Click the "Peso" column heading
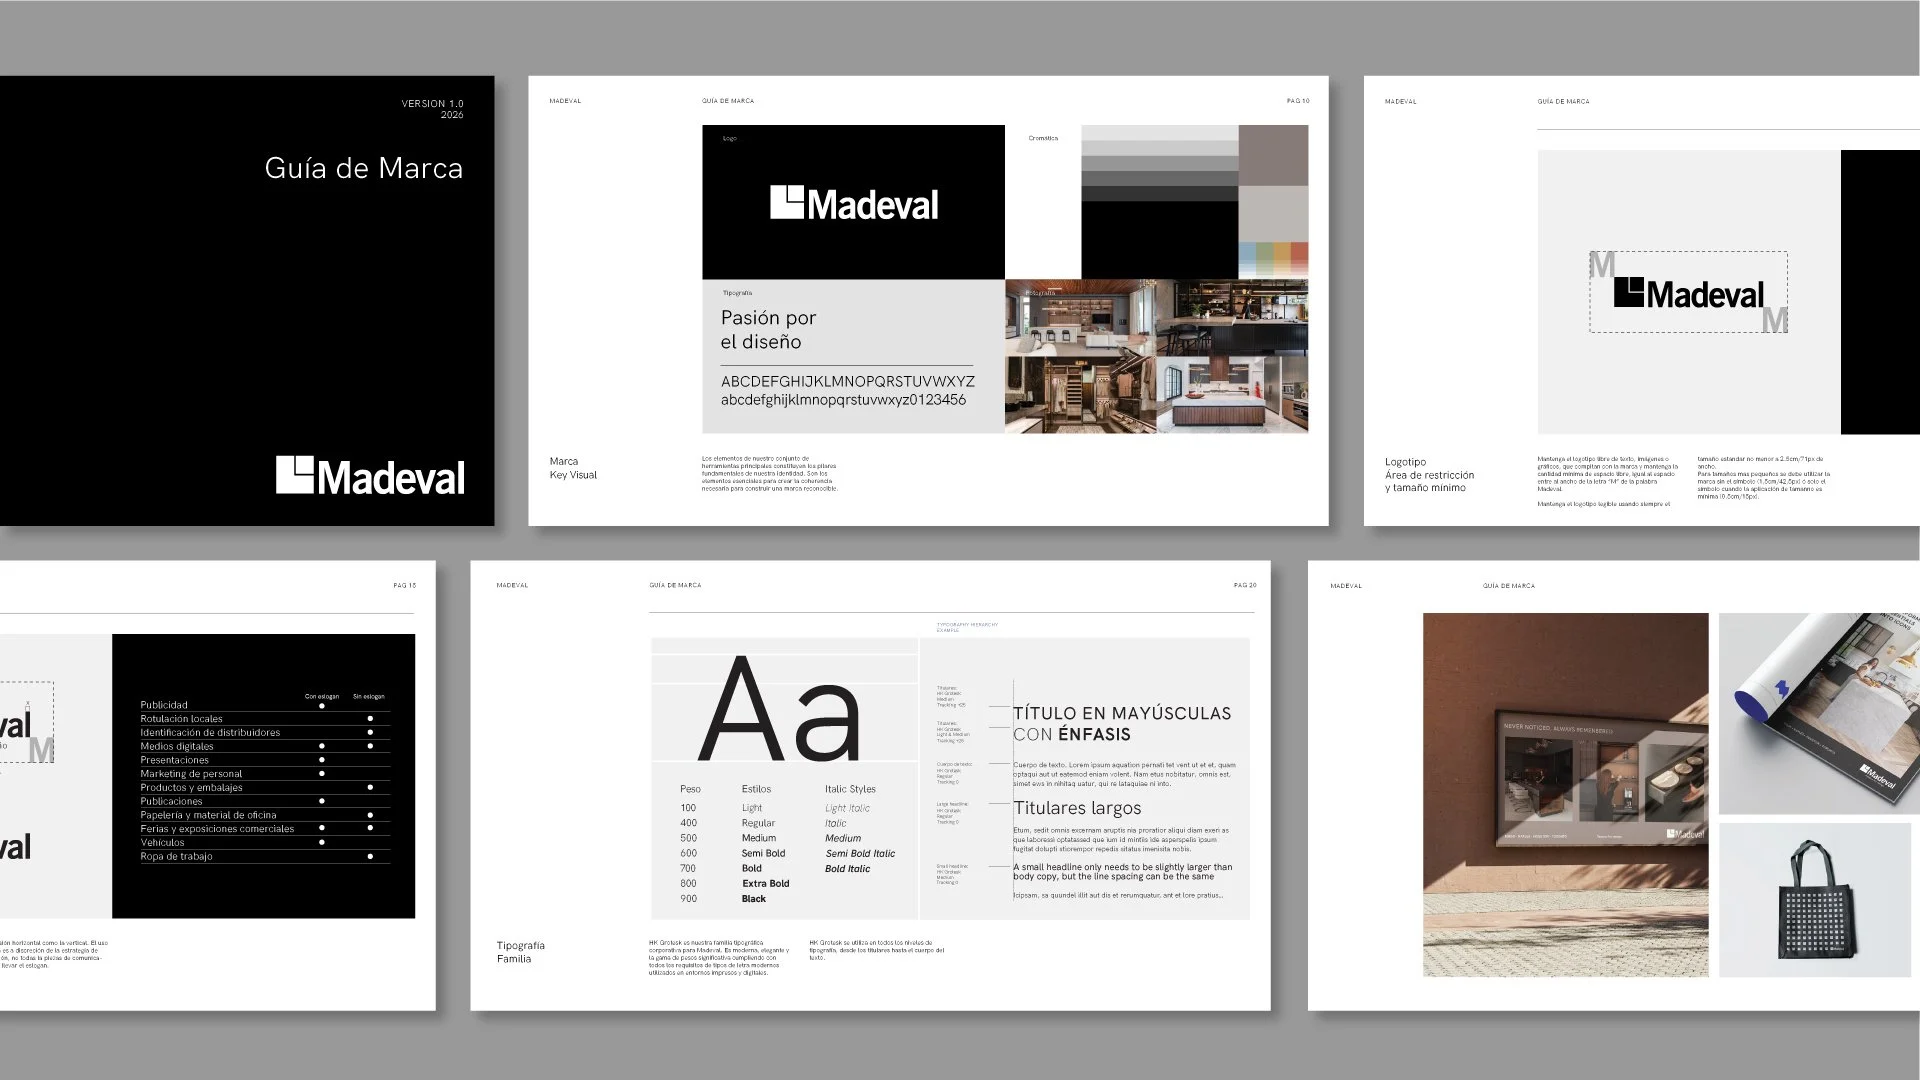 690,789
